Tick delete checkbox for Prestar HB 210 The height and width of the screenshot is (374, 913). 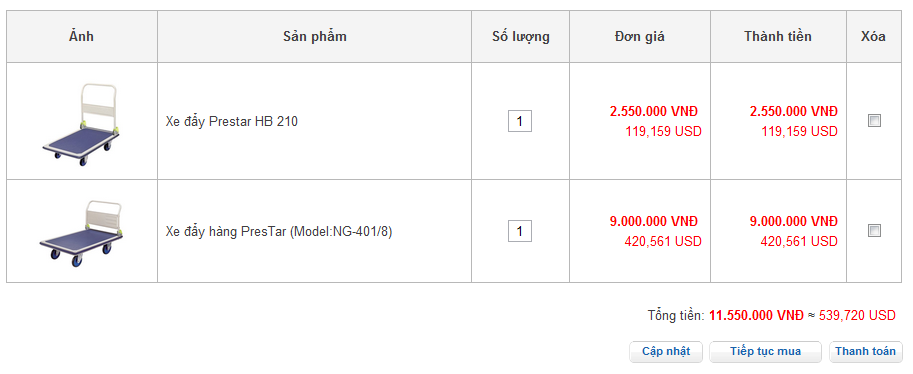point(874,121)
